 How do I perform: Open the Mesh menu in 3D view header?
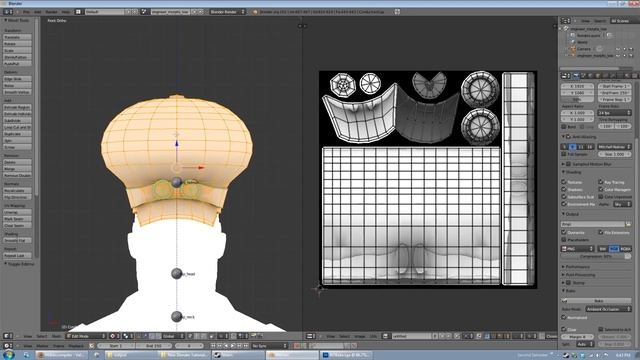(56, 336)
